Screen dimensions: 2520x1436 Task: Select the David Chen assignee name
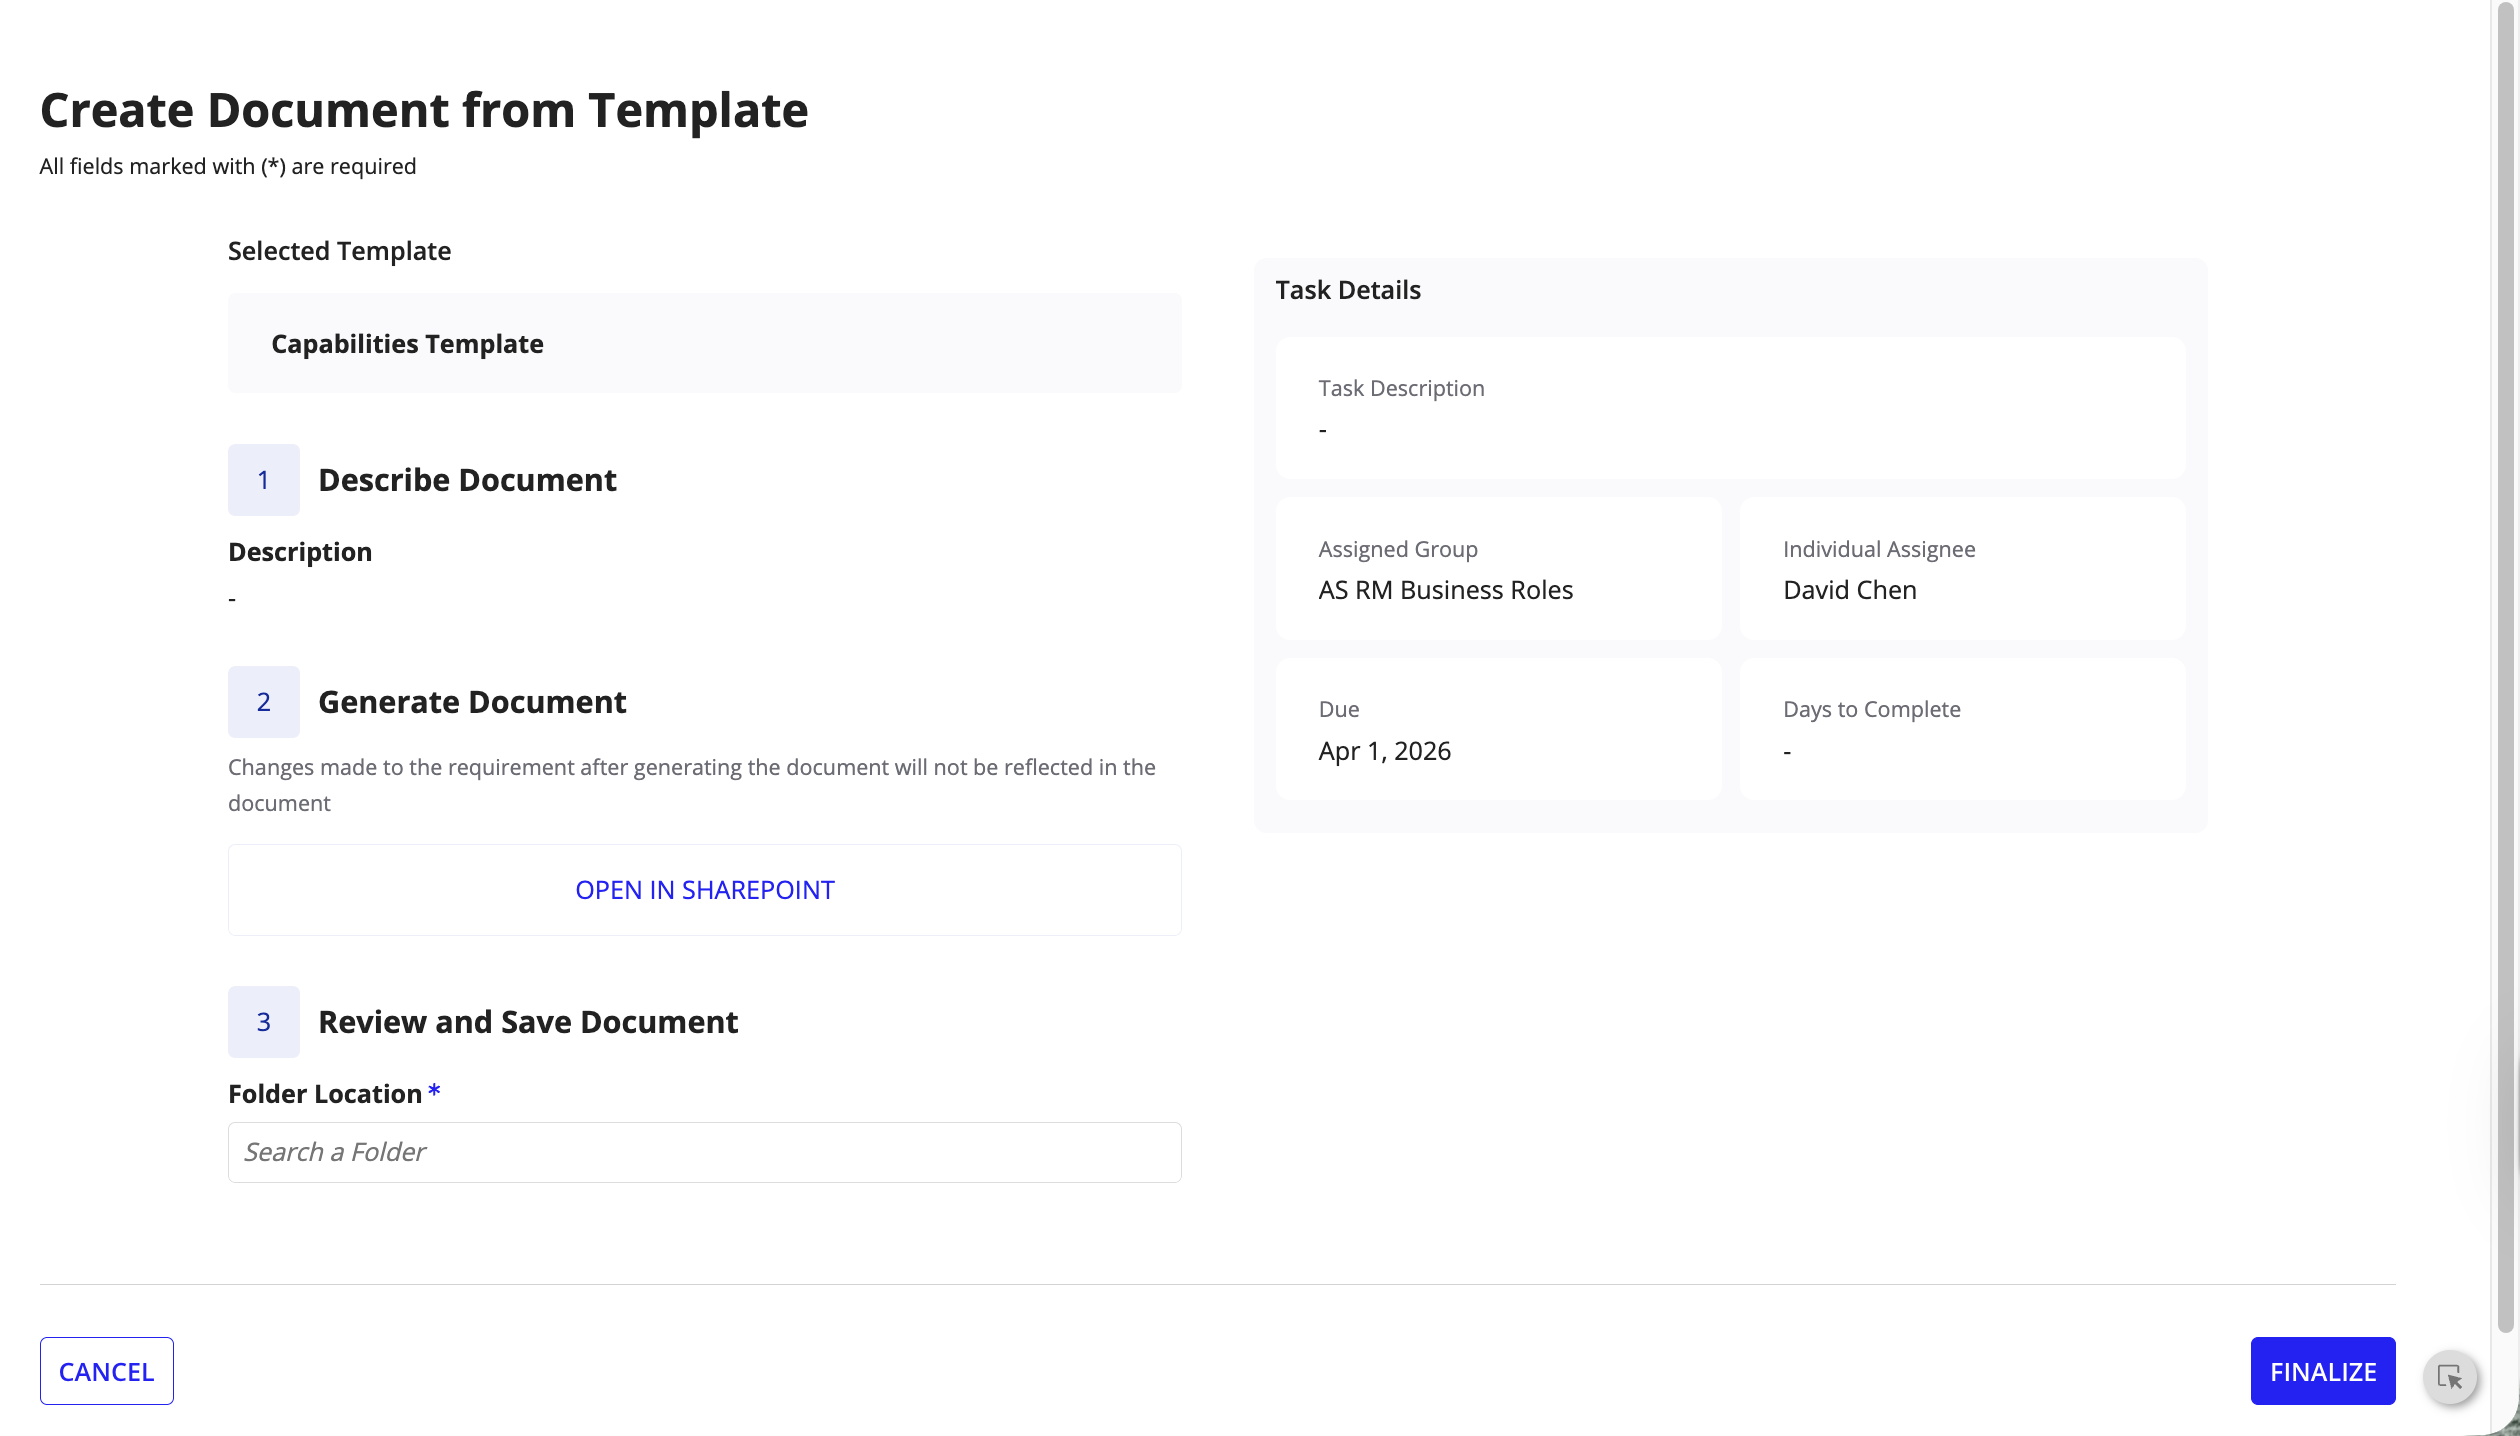1849,590
